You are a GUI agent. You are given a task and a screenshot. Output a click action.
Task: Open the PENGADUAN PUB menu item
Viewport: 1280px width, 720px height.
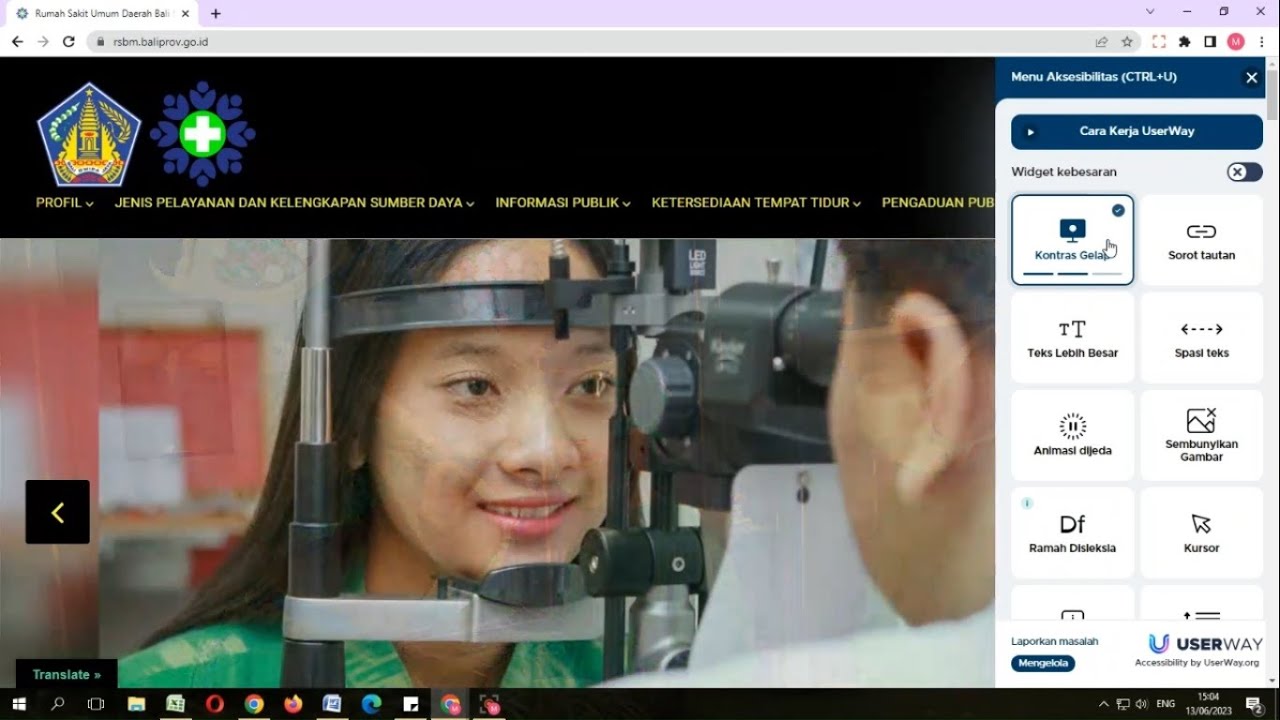[x=938, y=203]
